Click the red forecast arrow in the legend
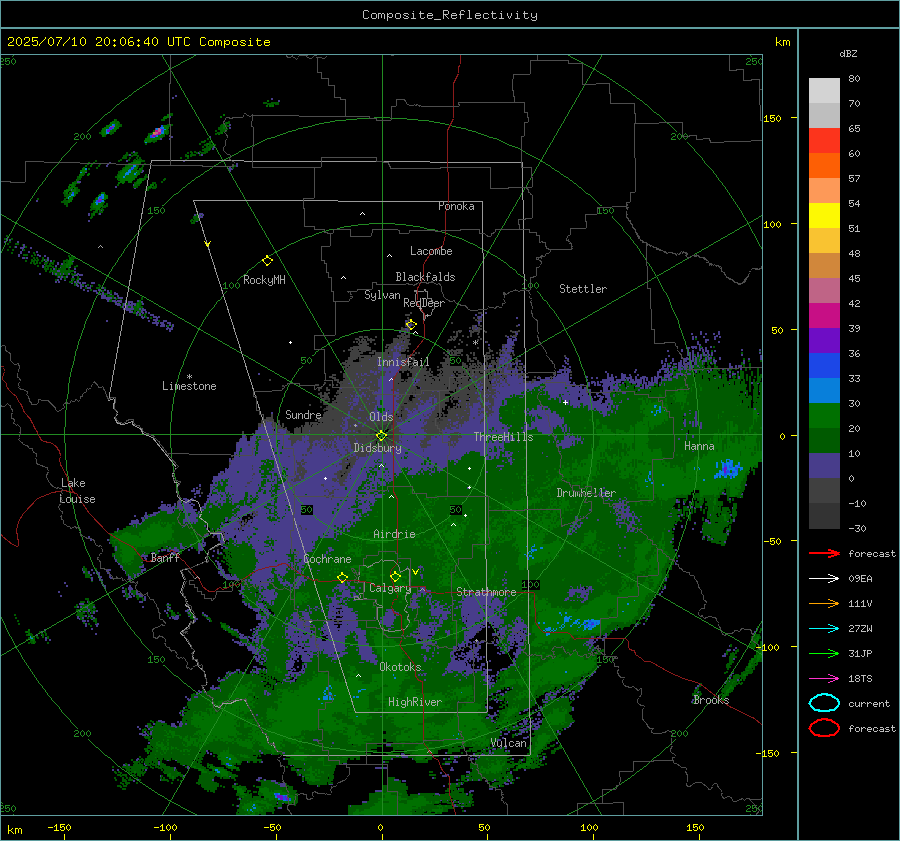900x841 pixels. click(x=824, y=553)
